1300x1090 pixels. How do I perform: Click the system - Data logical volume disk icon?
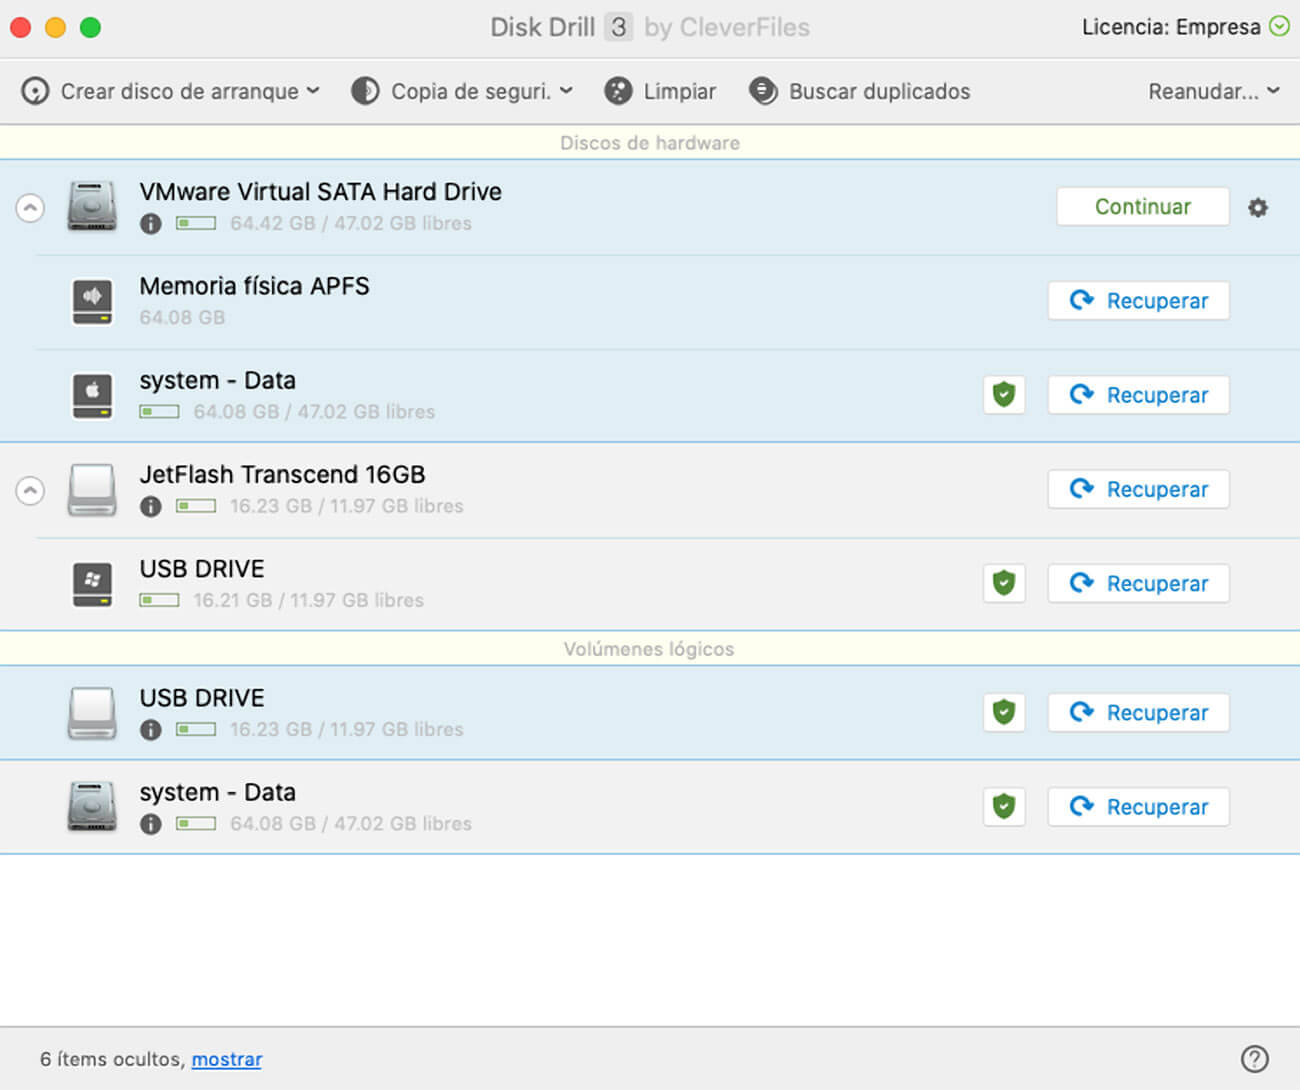point(92,807)
